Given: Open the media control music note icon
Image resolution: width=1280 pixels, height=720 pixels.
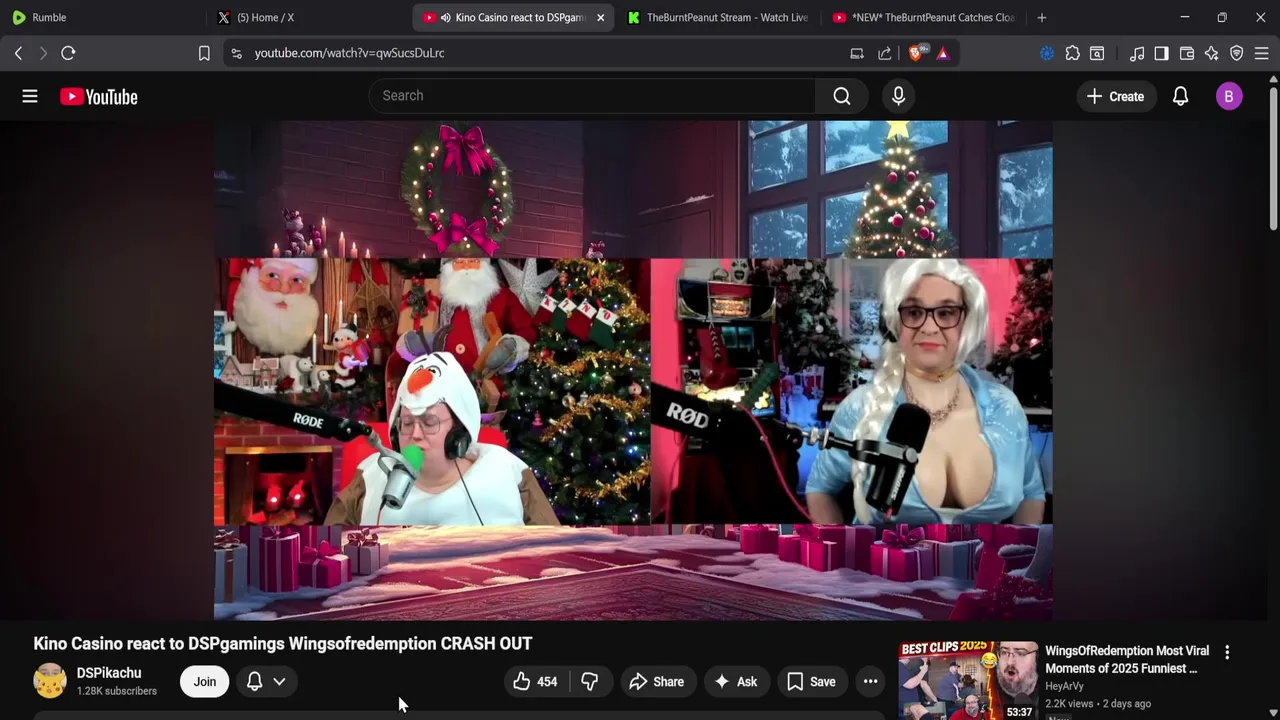Looking at the screenshot, I should point(1137,53).
